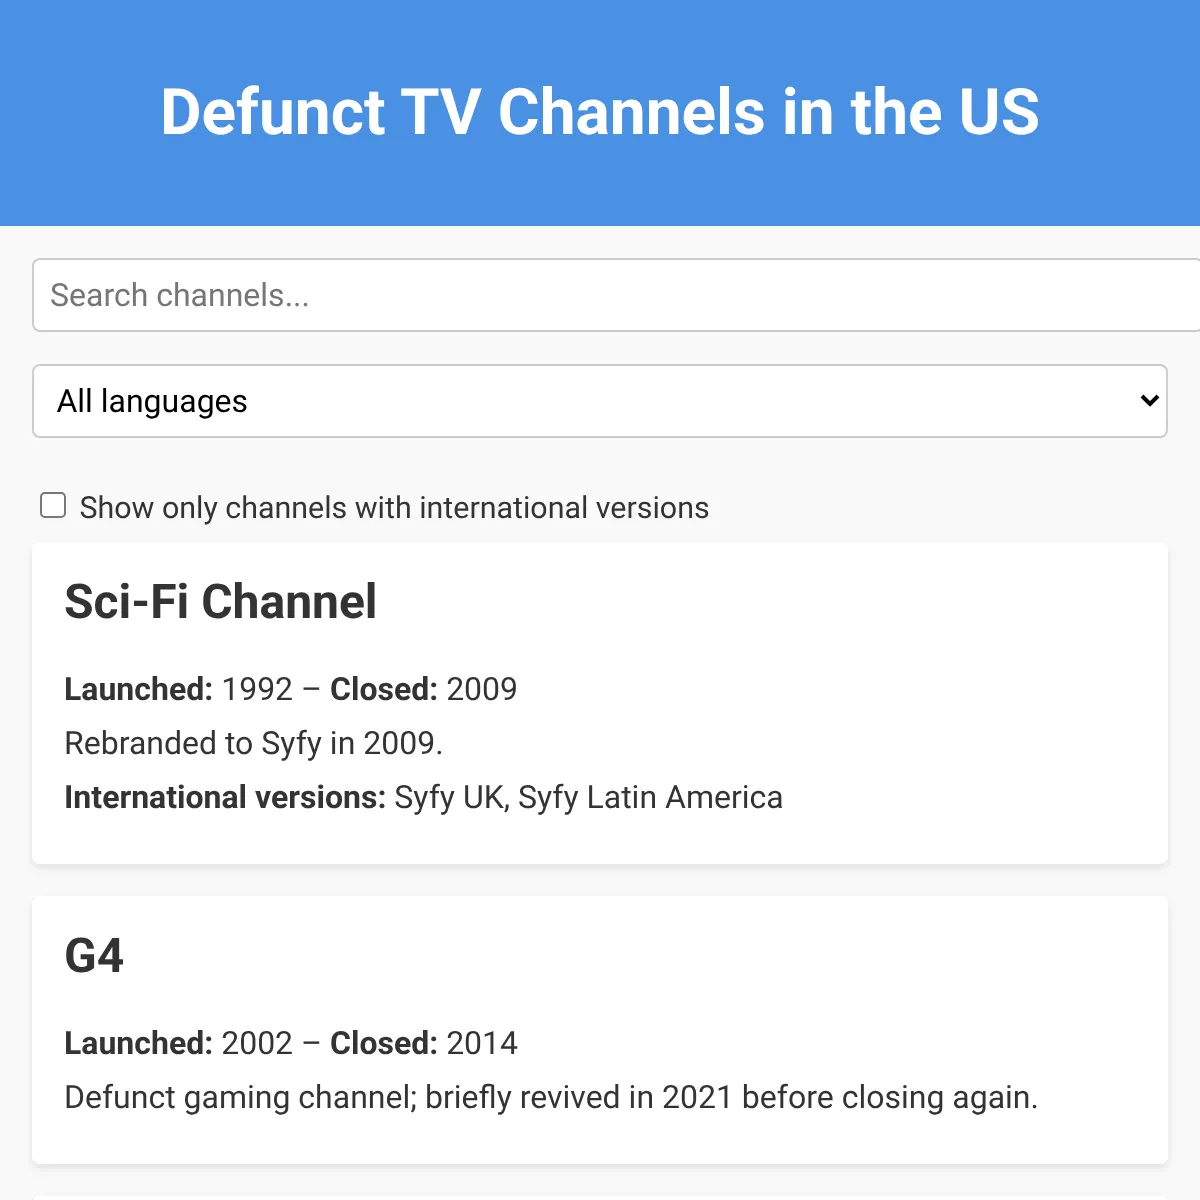
Task: Click the launch year 2002 in the G4 card
Action: pos(257,1043)
